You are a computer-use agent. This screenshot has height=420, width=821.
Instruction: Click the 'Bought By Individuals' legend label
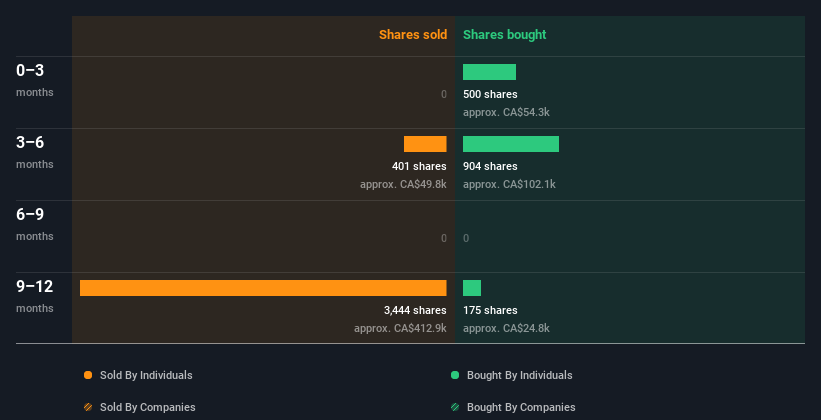(519, 375)
